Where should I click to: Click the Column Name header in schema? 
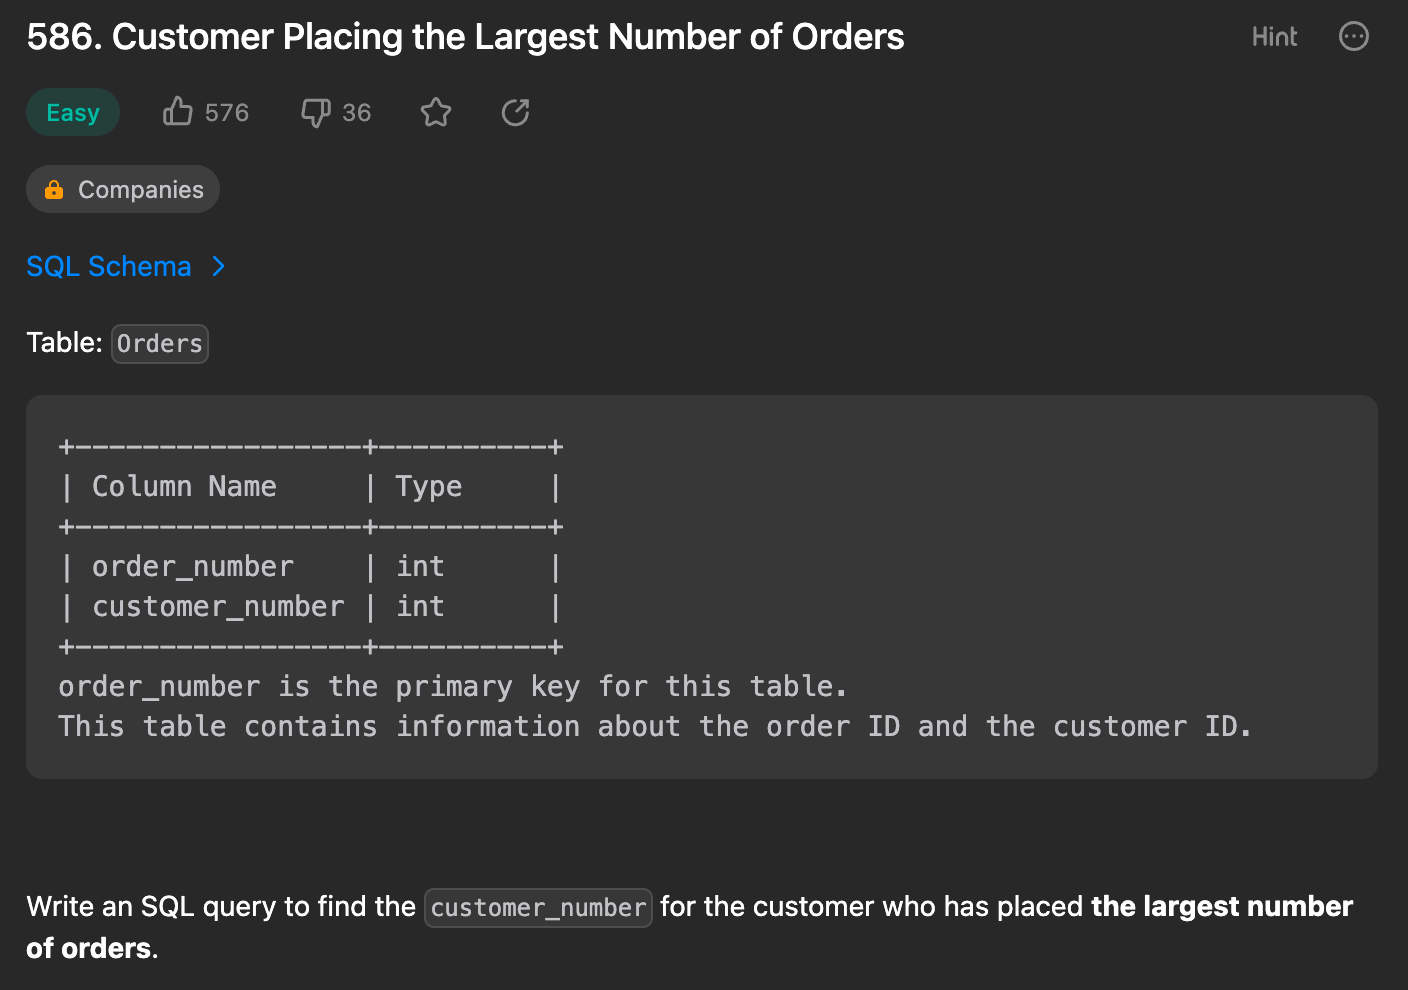click(x=184, y=487)
